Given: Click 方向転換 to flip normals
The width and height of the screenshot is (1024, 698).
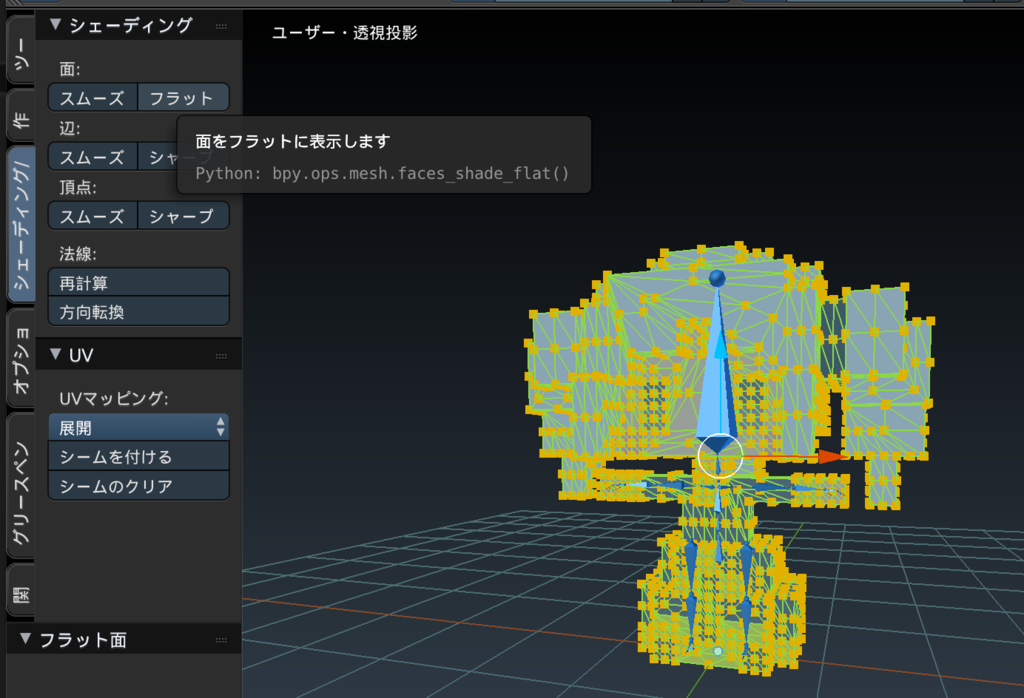Looking at the screenshot, I should coord(138,311).
